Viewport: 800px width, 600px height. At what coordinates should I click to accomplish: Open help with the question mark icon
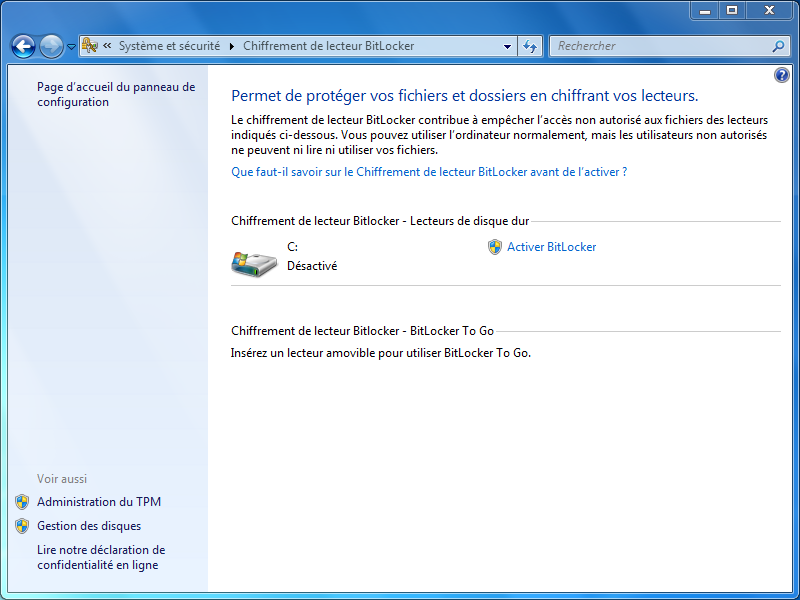coord(781,76)
